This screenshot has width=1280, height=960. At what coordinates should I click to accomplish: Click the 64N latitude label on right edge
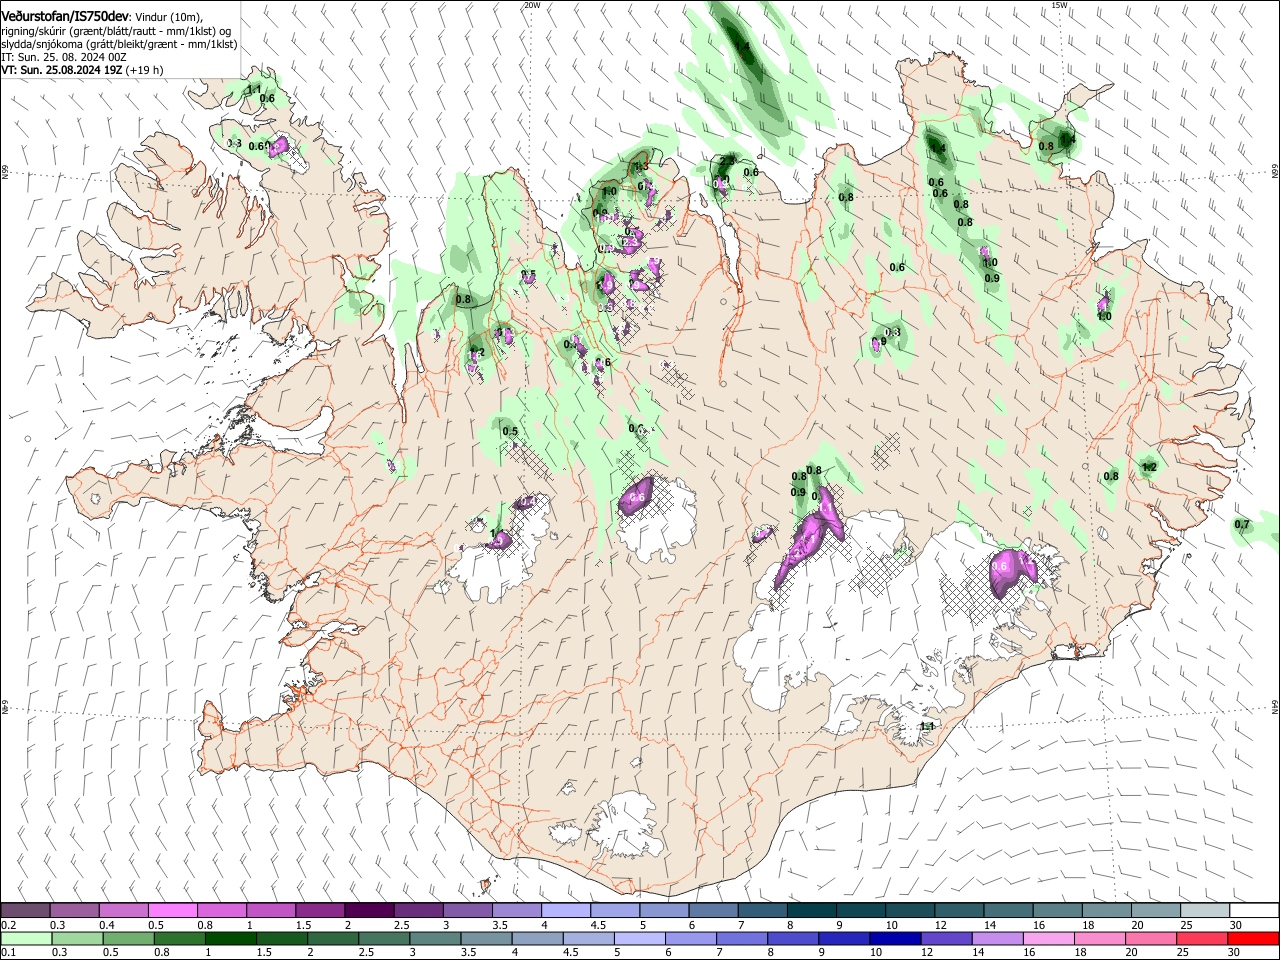[x=1274, y=706]
